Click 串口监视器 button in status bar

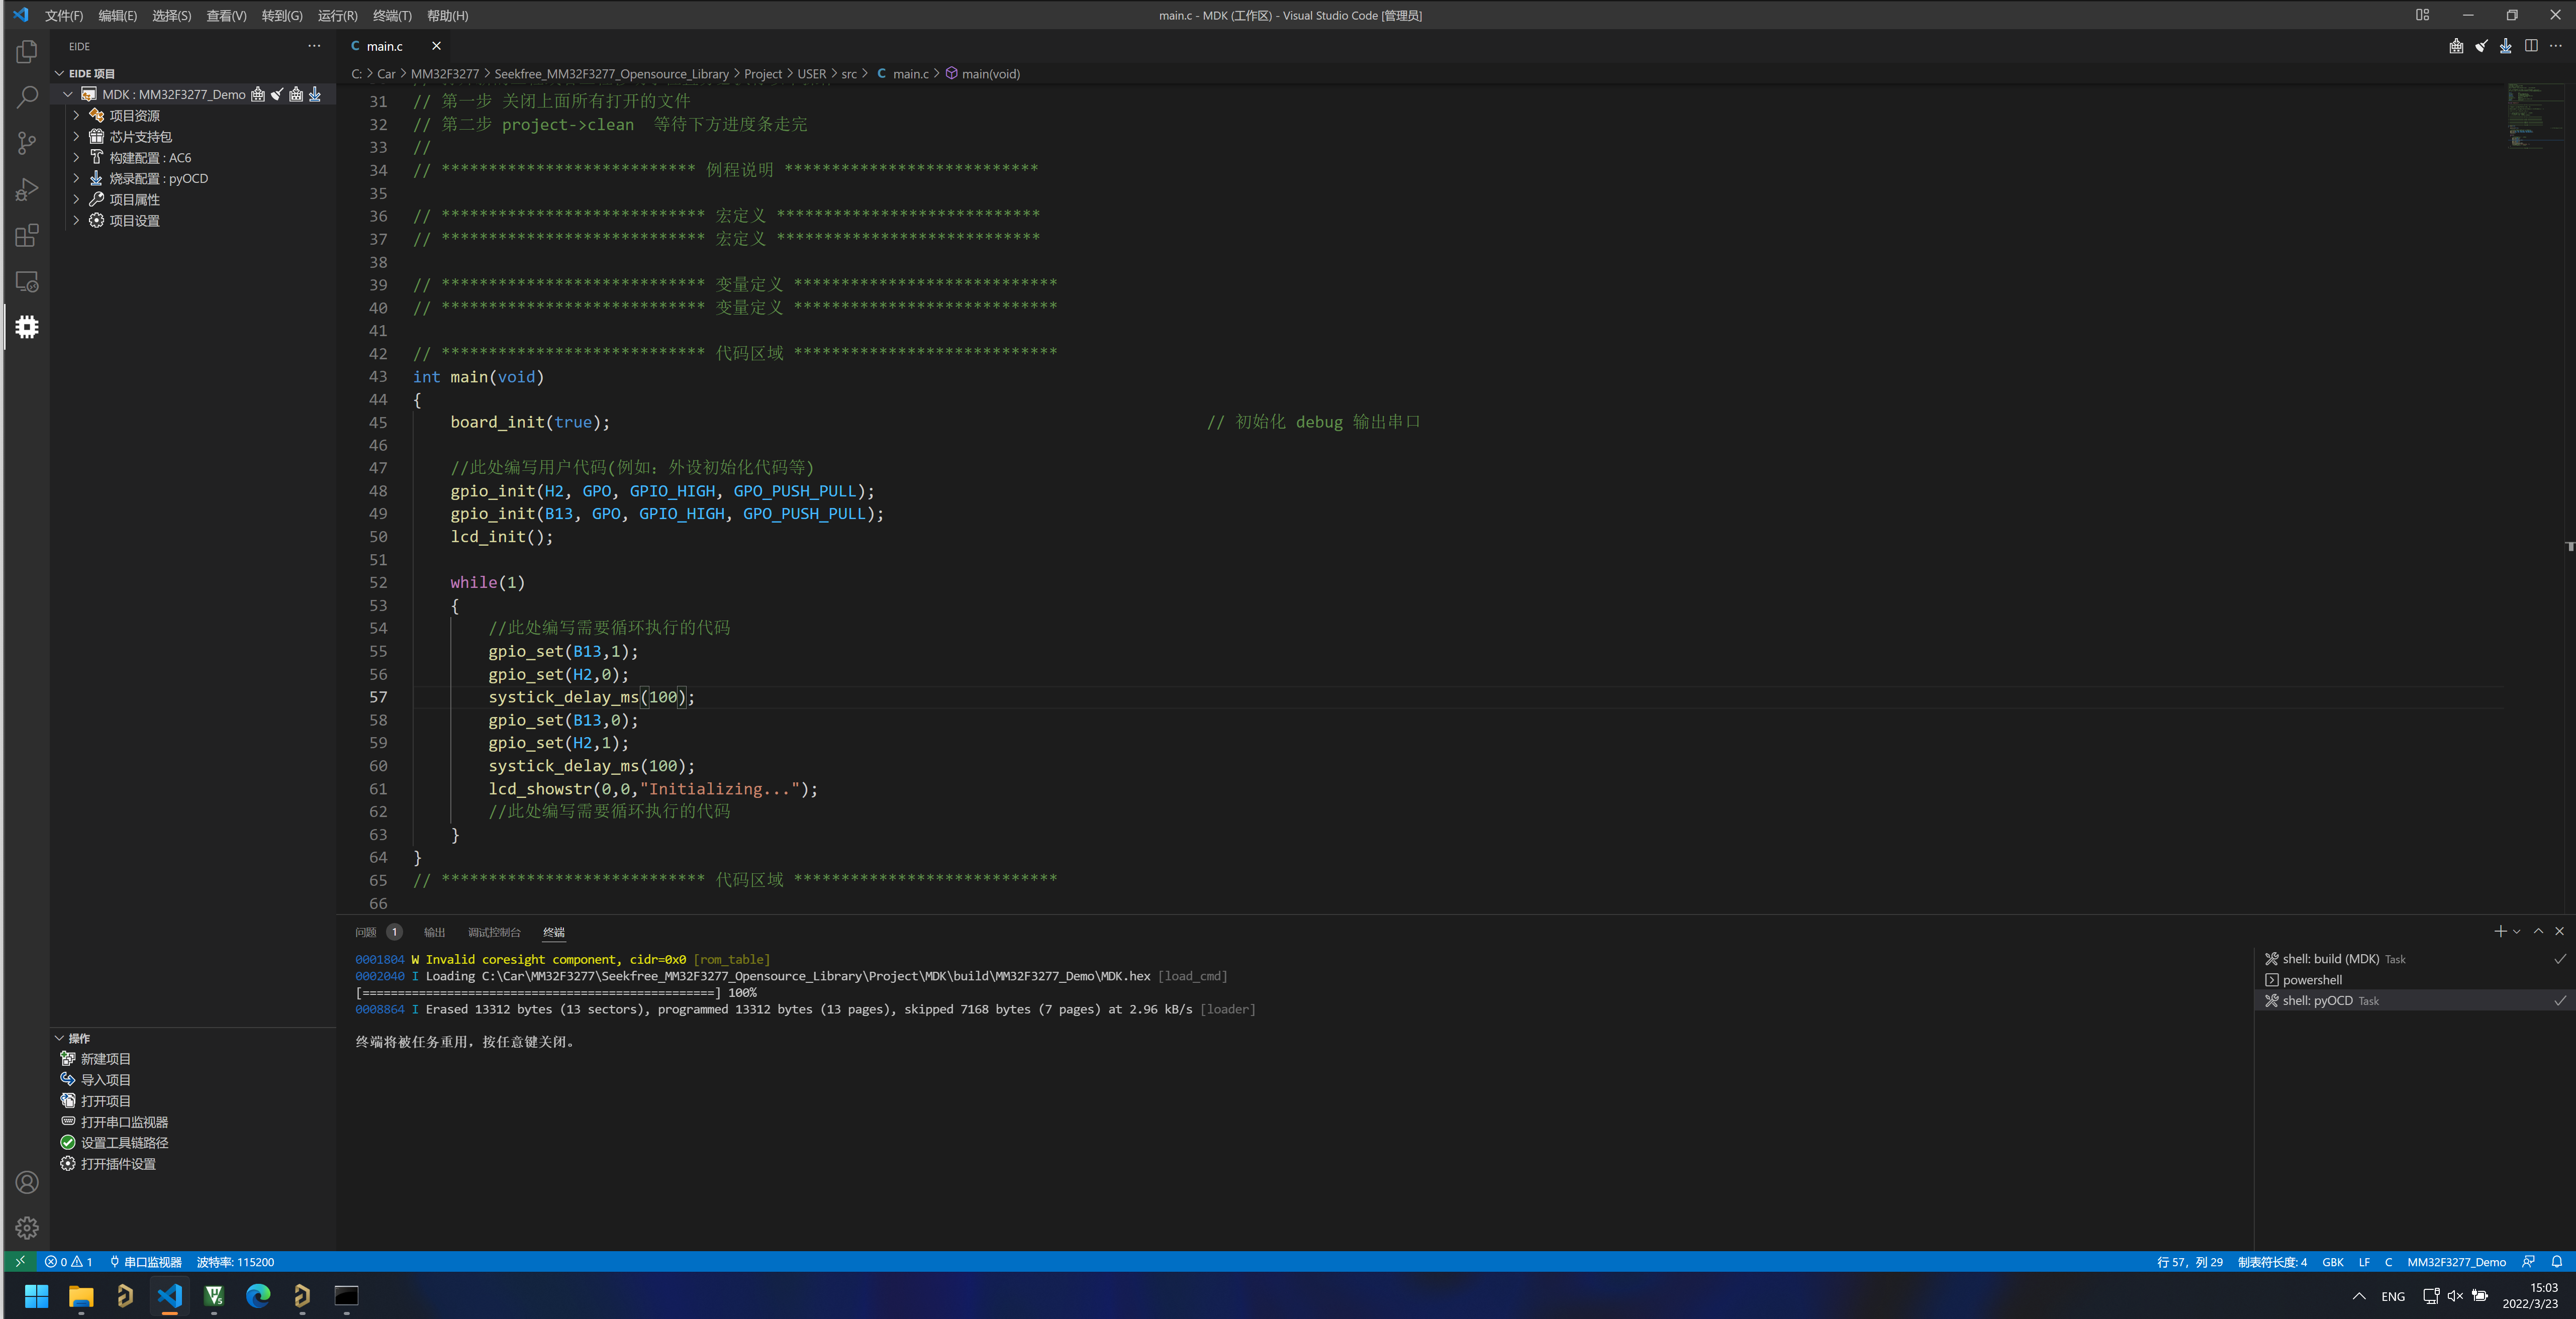click(x=146, y=1262)
